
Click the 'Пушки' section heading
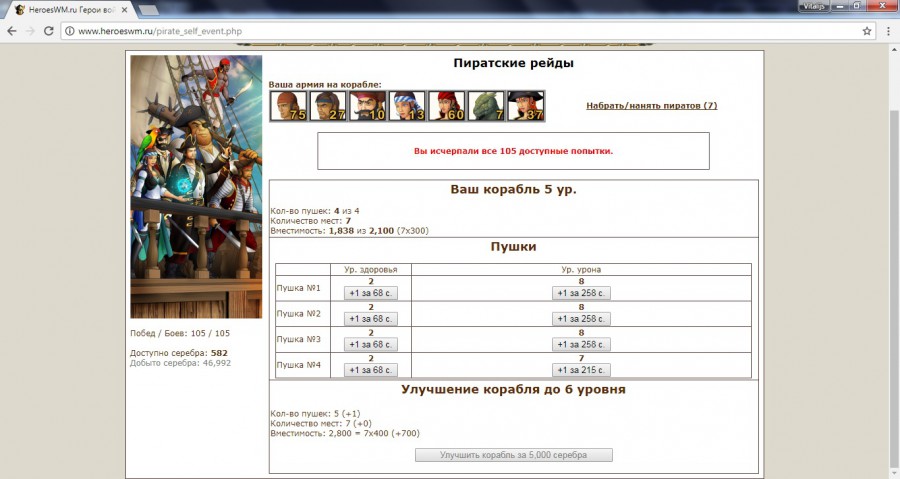click(514, 247)
